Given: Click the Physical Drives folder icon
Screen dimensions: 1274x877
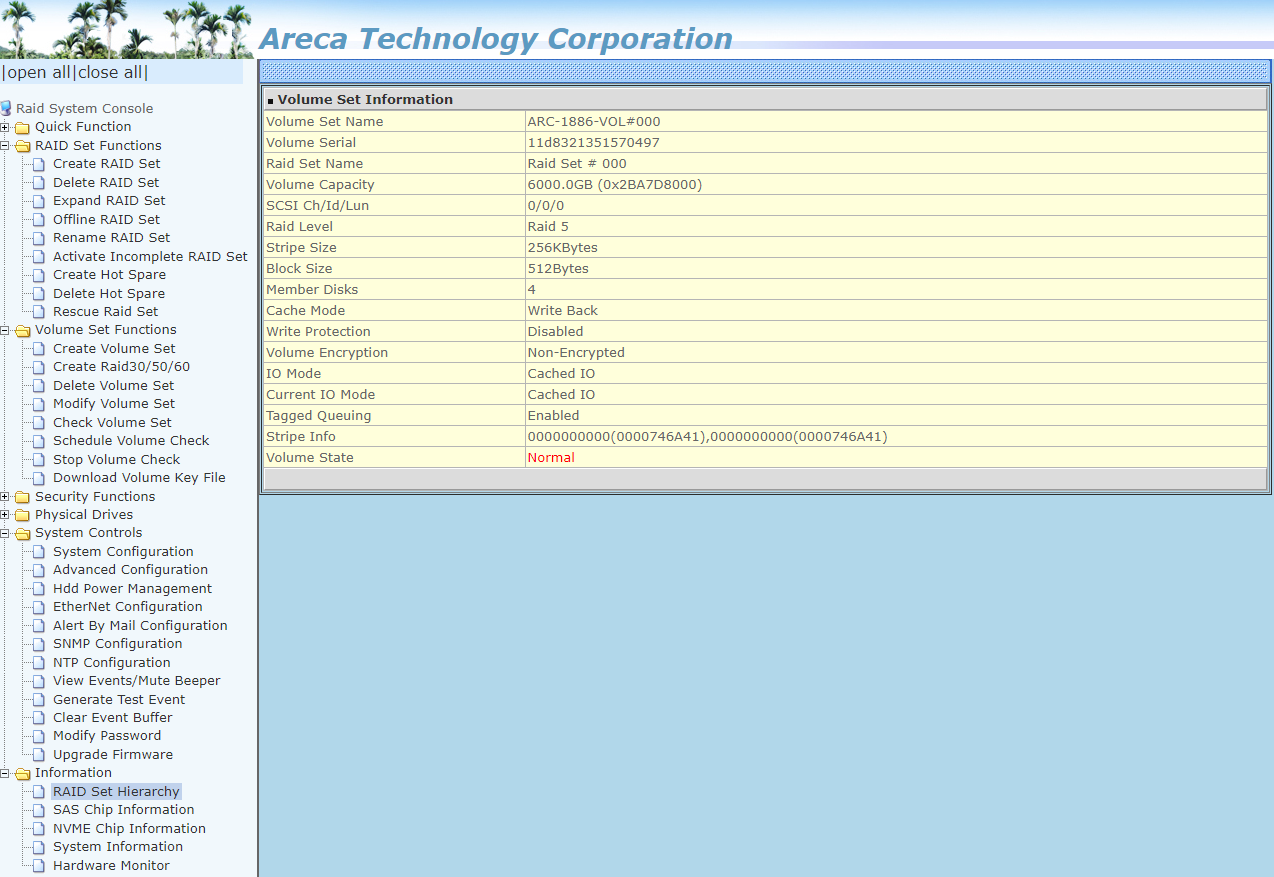Looking at the screenshot, I should click(x=22, y=515).
